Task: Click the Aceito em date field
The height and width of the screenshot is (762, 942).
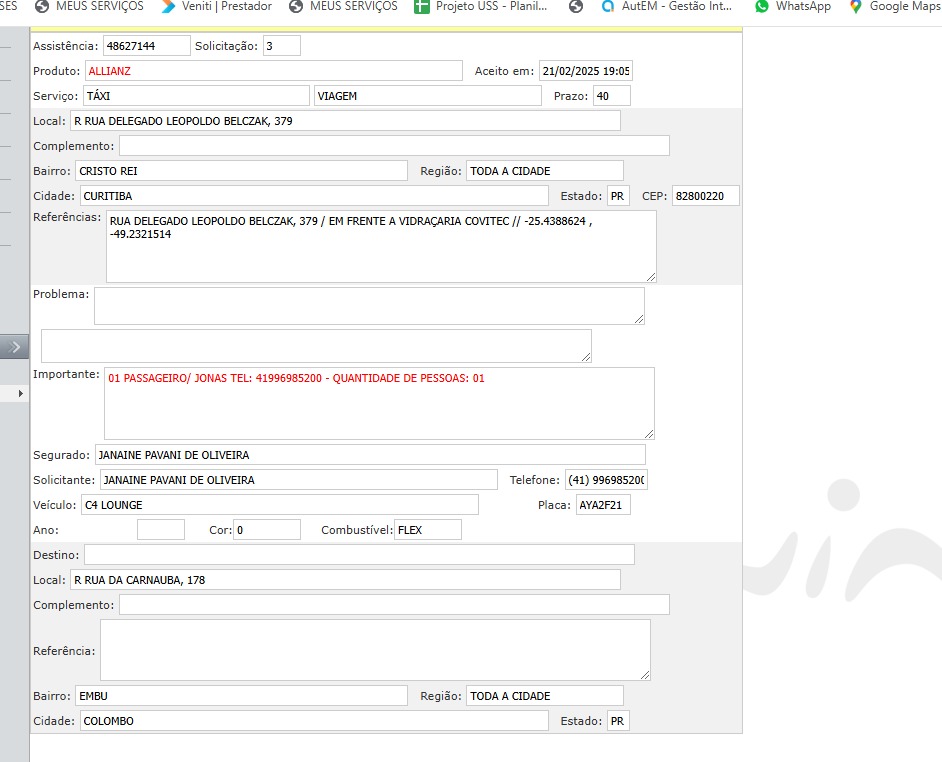Action: click(586, 71)
